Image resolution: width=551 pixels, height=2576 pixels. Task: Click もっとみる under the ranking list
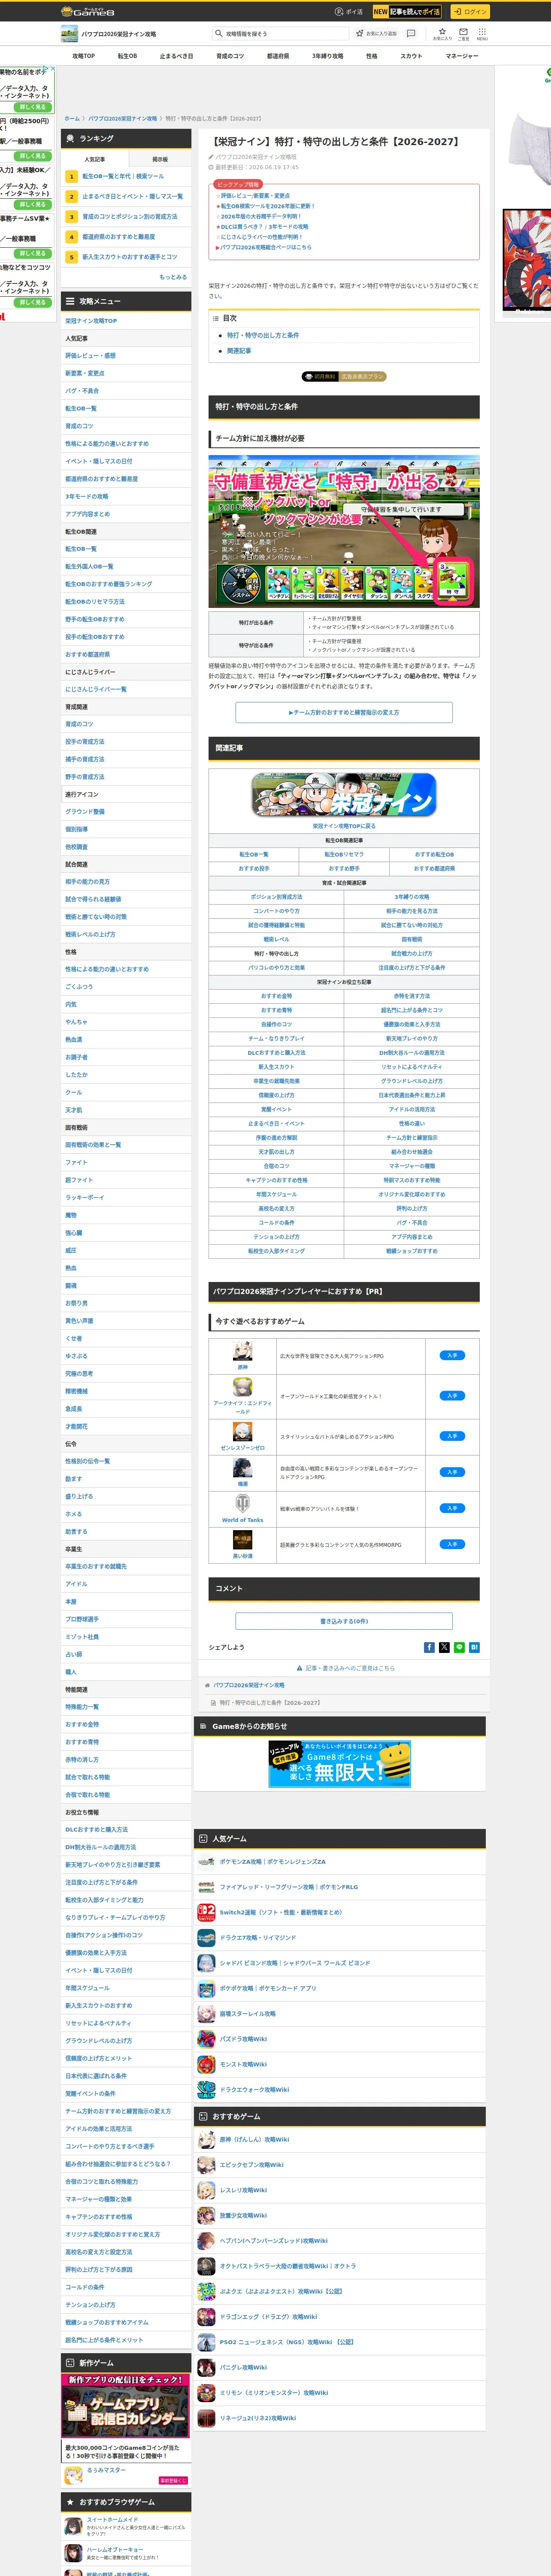click(172, 277)
